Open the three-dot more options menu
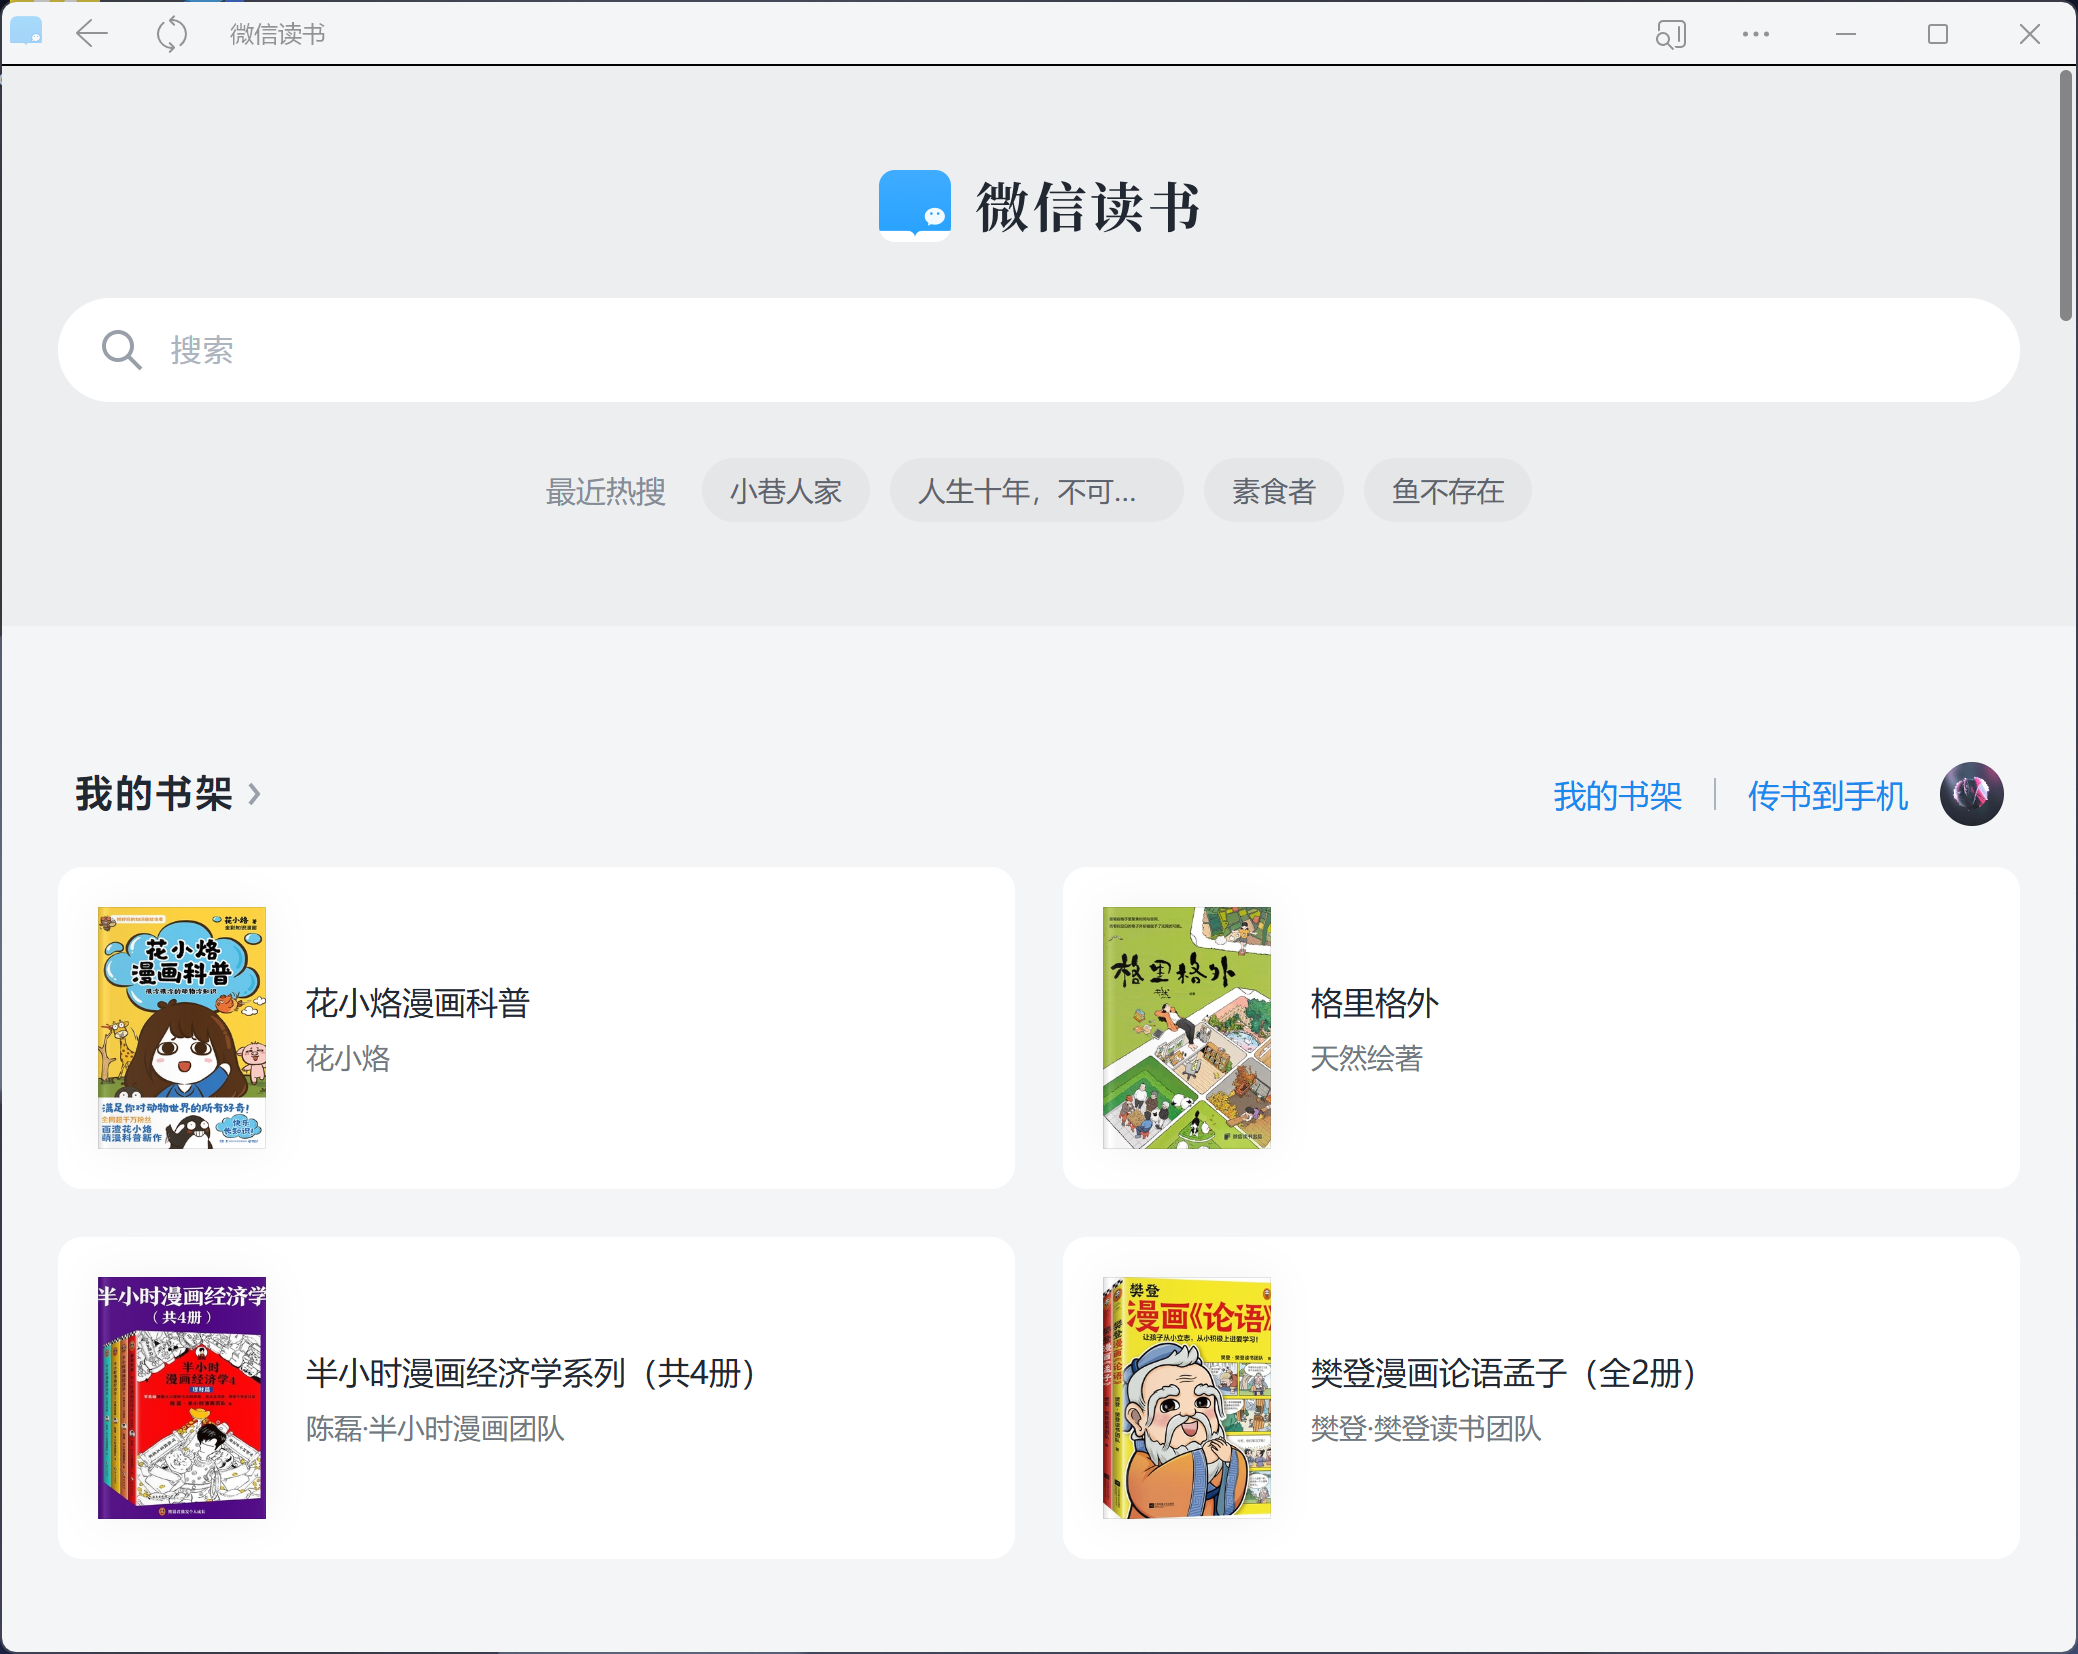The width and height of the screenshot is (2078, 1654). click(1755, 34)
